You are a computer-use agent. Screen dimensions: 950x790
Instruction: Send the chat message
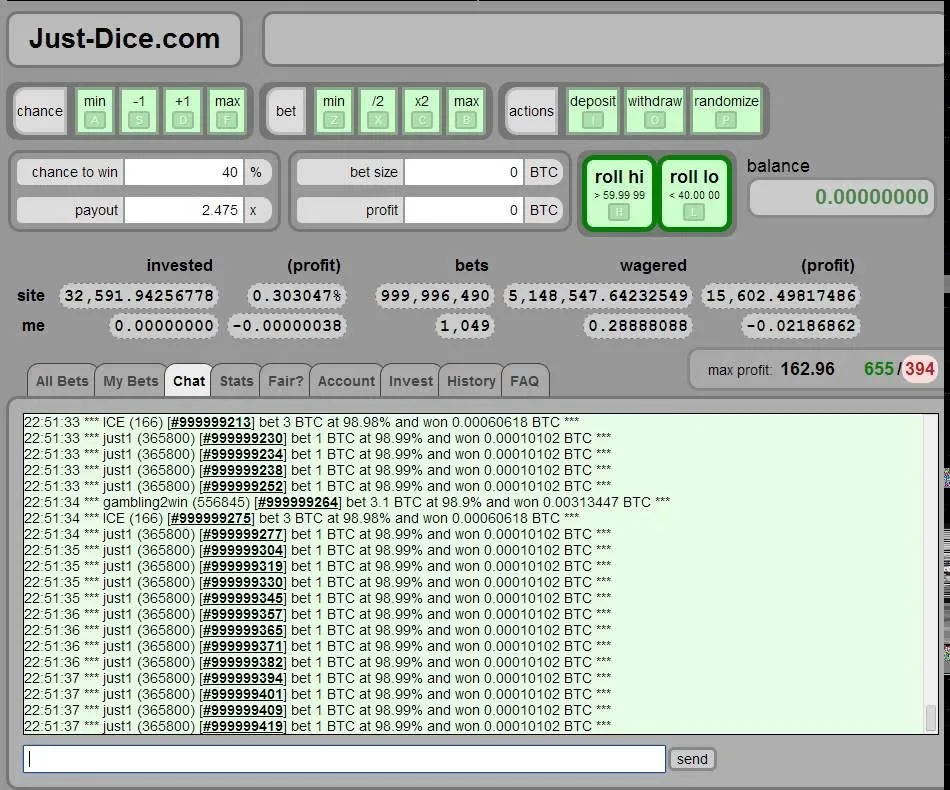(692, 759)
